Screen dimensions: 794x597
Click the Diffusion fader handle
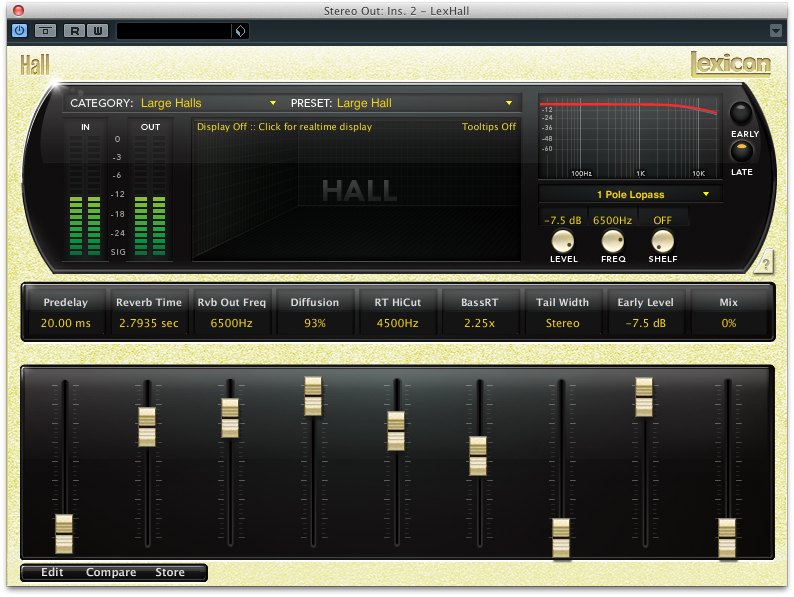[x=313, y=396]
